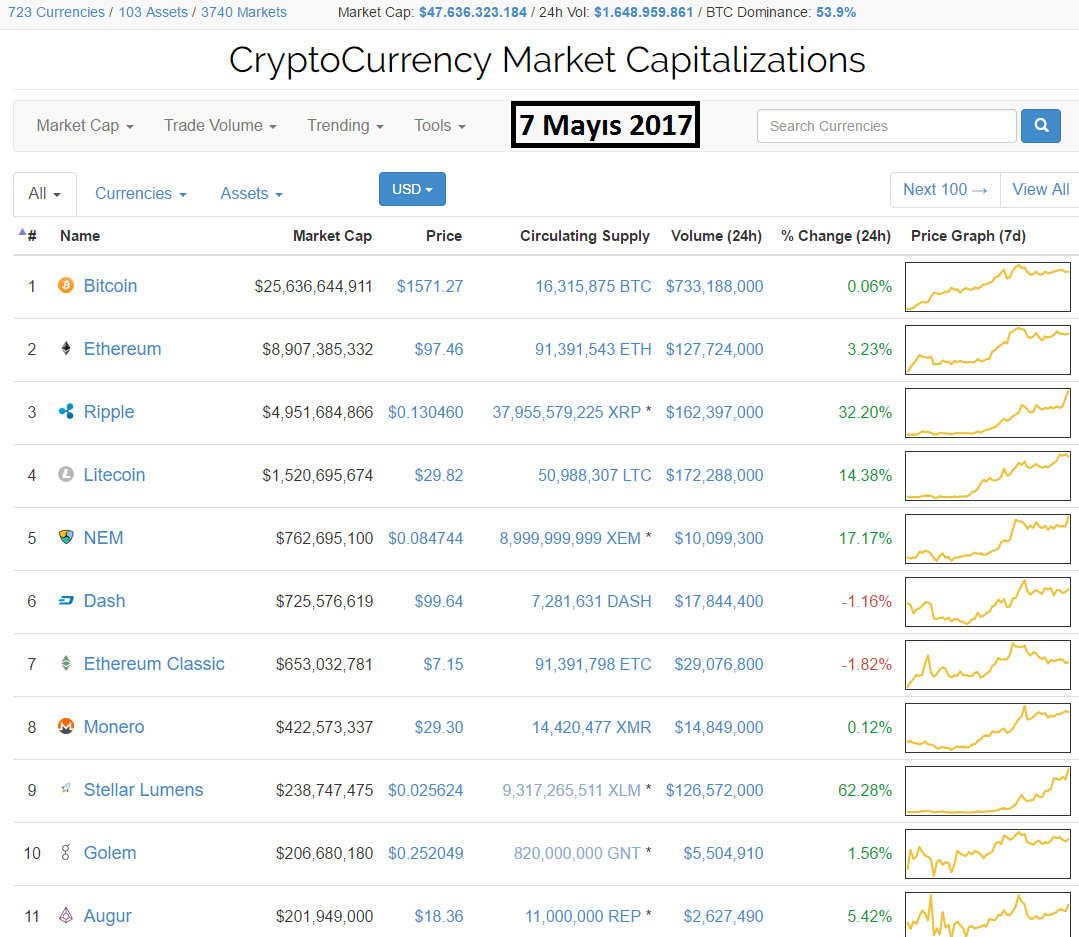Click Ethereum price $97.46
The image size is (1079, 937).
point(439,349)
